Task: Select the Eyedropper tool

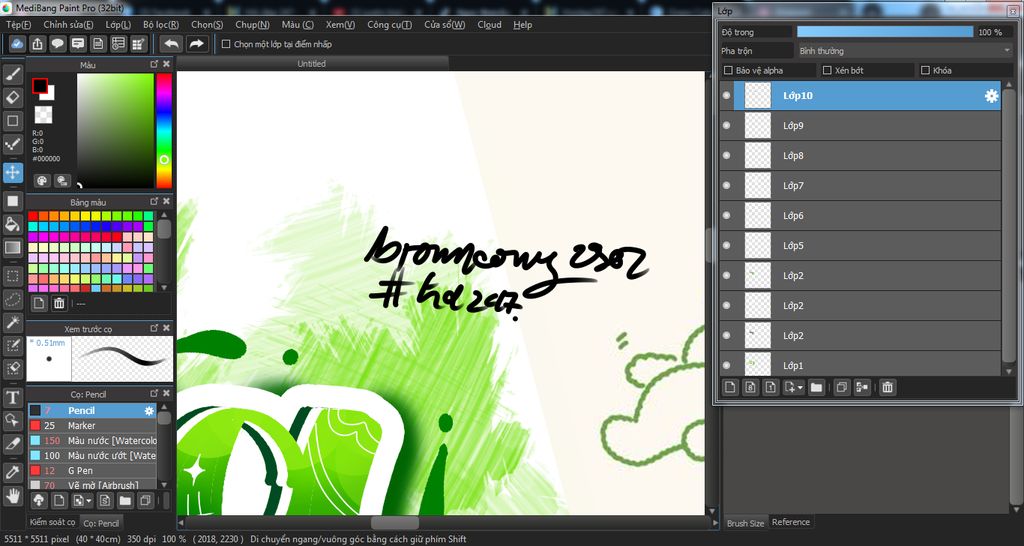Action: click(13, 472)
